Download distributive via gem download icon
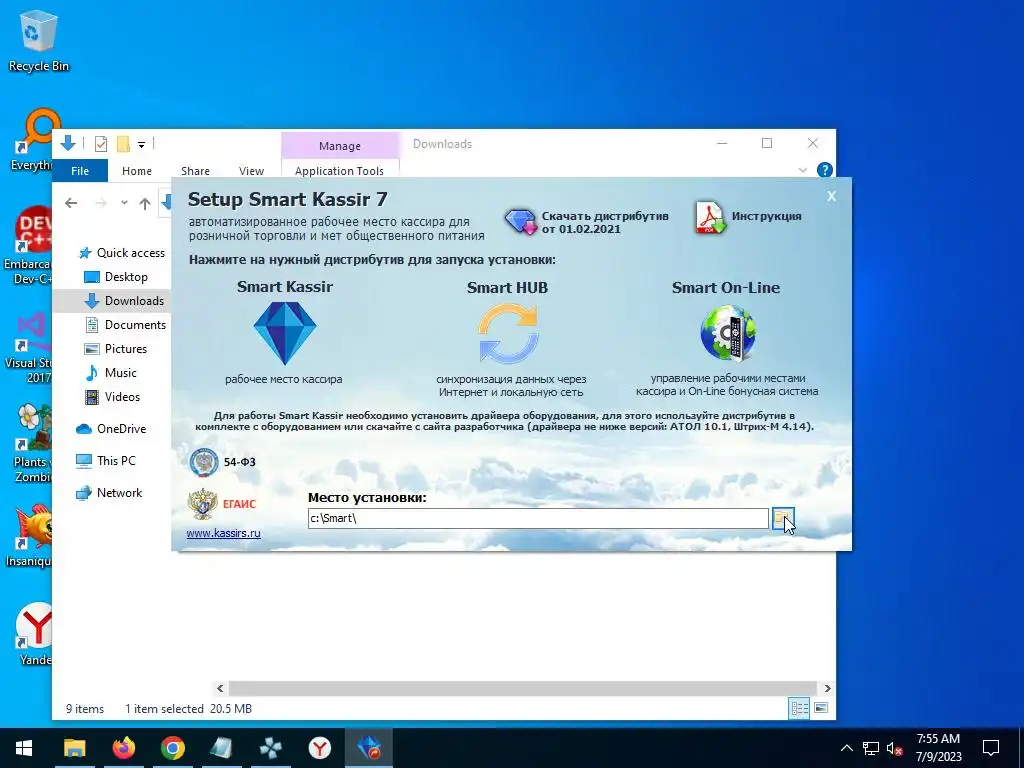1024x768 pixels. (x=520, y=221)
